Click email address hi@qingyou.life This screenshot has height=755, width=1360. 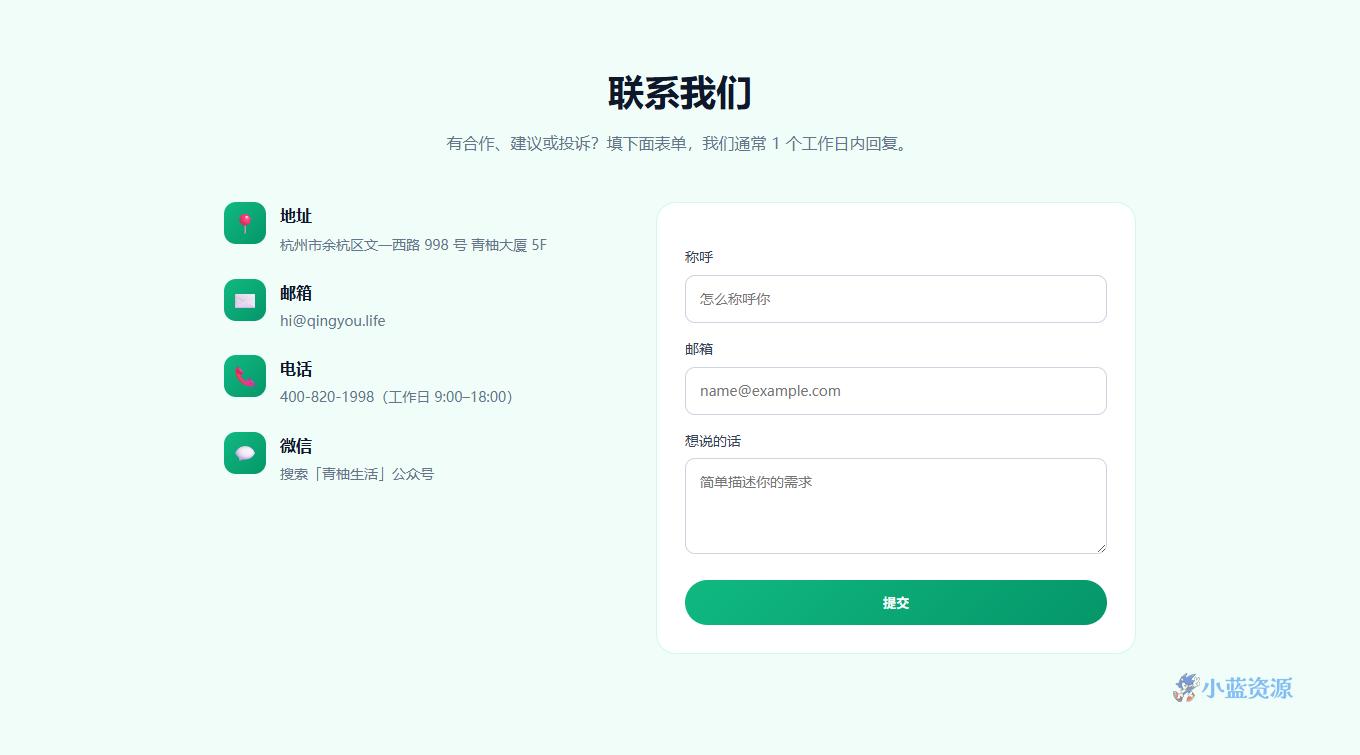[x=333, y=321]
